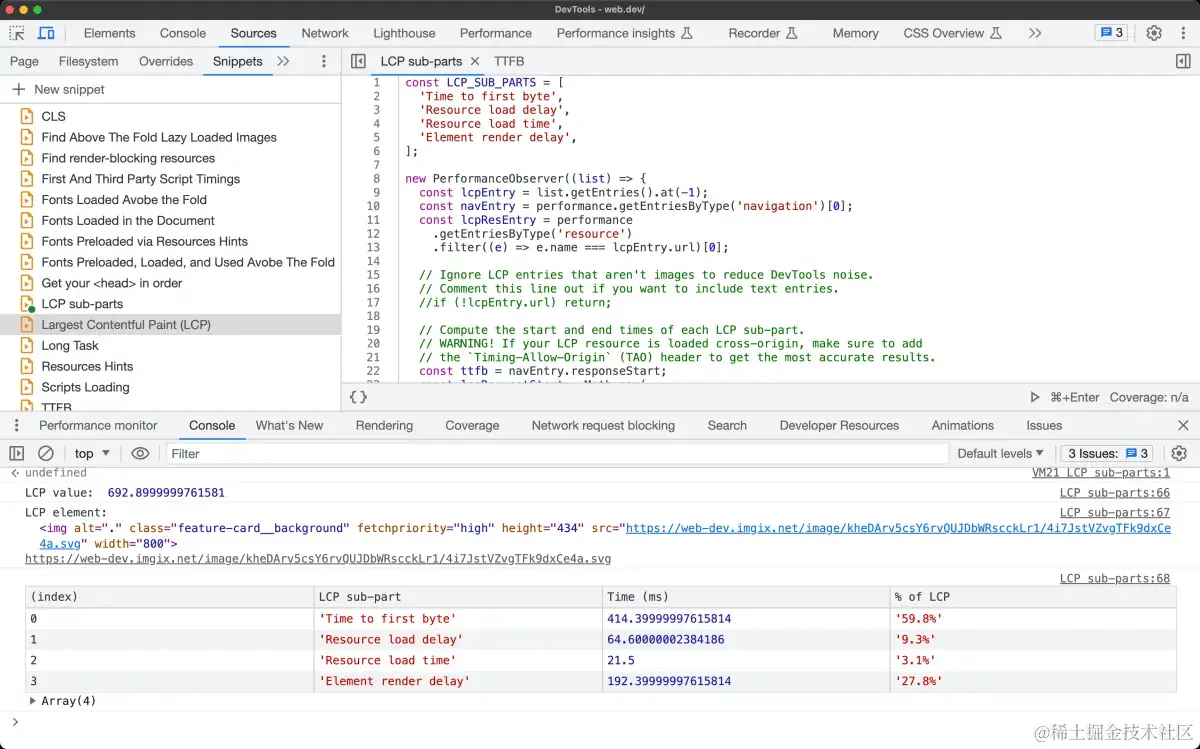Click the First And Third Party Script Timings icon
The image size is (1200, 749).
[x=27, y=179]
